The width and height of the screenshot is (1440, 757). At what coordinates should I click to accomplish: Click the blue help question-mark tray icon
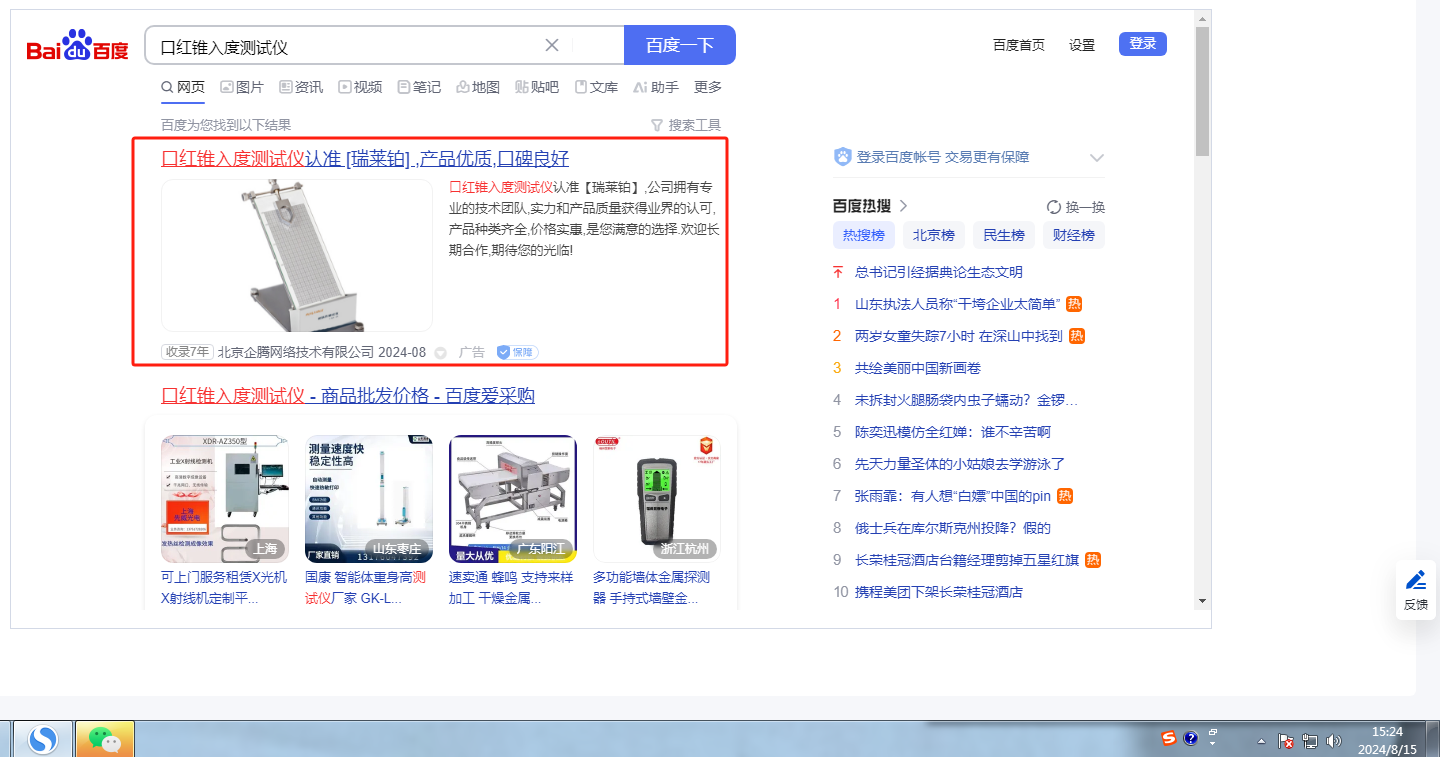coord(1191,738)
